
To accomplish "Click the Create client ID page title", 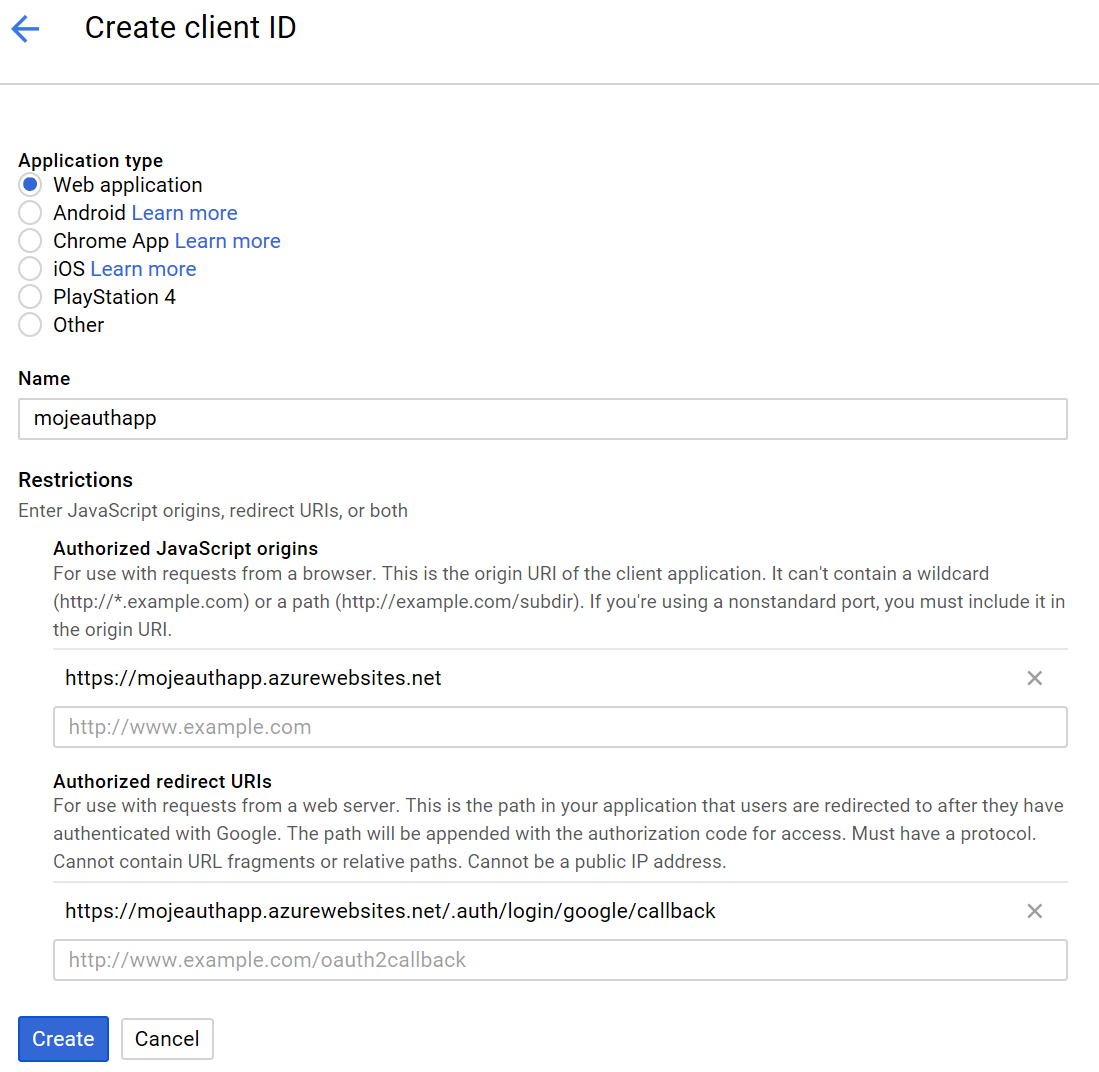I will pyautogui.click(x=191, y=28).
